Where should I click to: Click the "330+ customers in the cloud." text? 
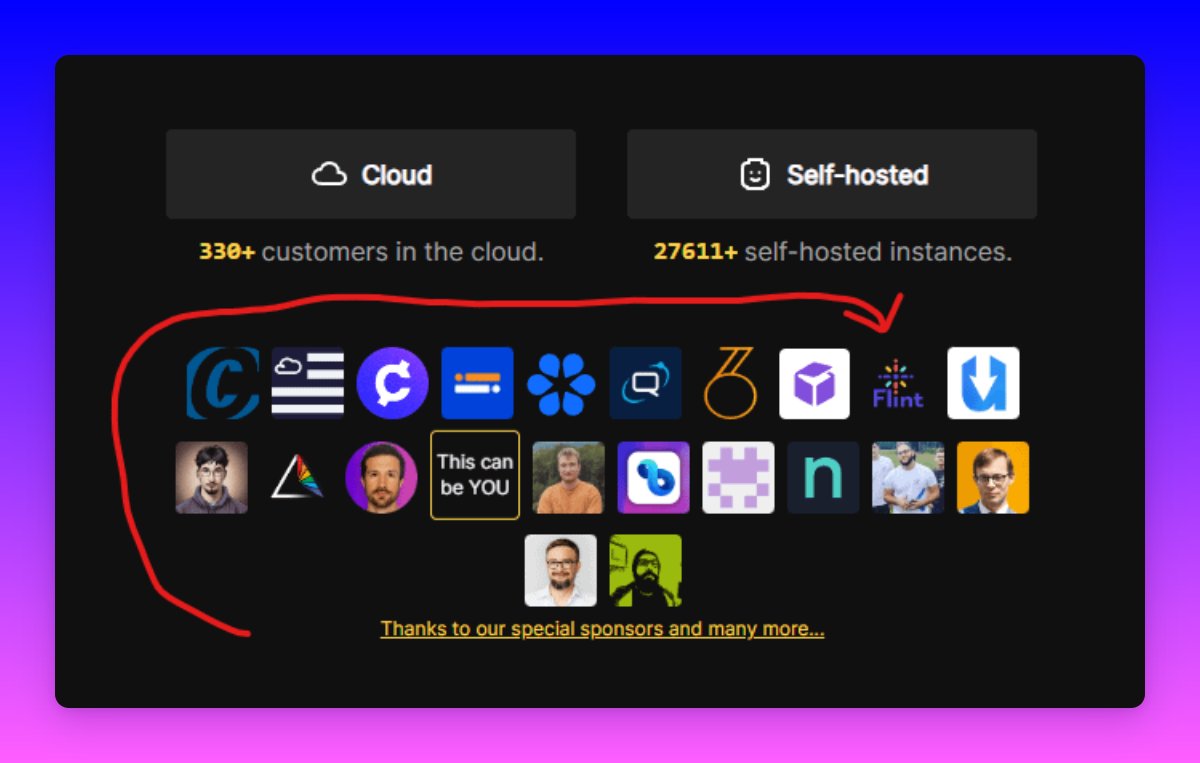(x=371, y=251)
